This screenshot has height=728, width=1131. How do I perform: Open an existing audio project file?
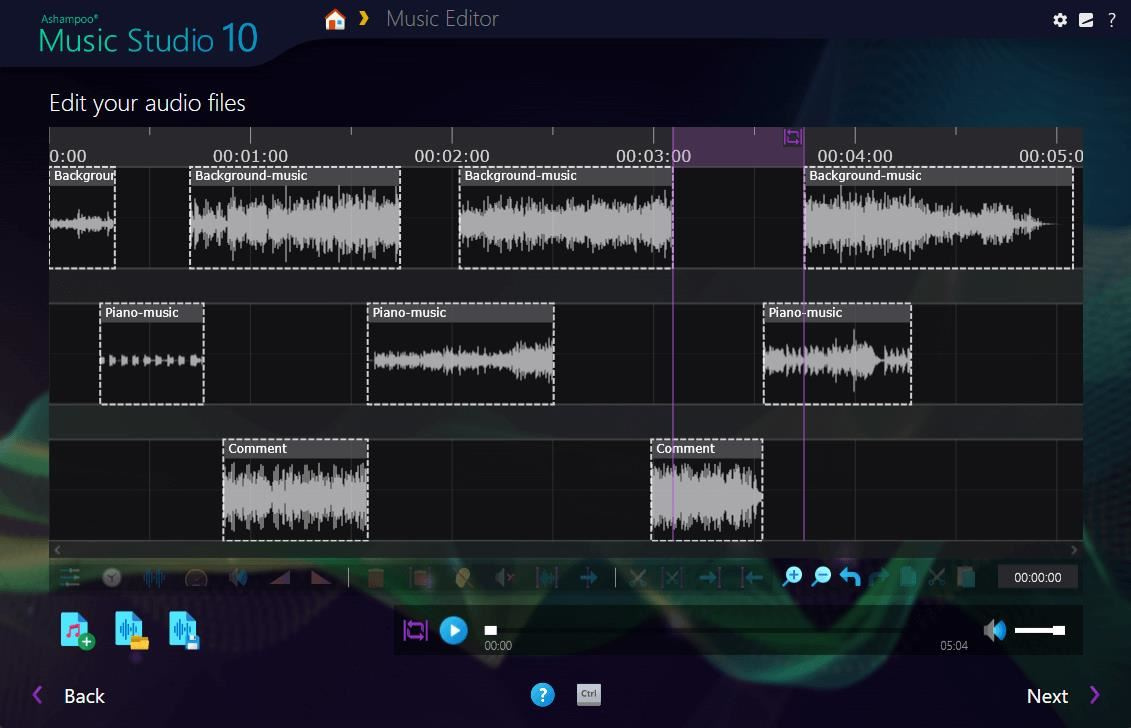[131, 630]
